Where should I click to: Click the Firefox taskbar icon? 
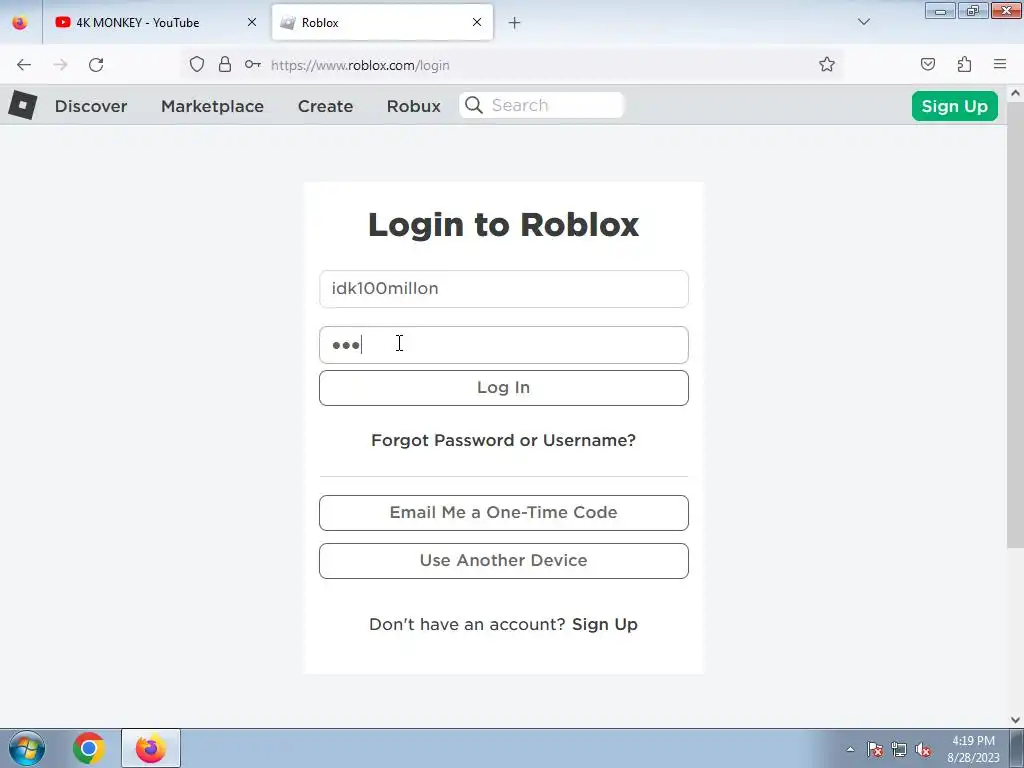(x=151, y=748)
